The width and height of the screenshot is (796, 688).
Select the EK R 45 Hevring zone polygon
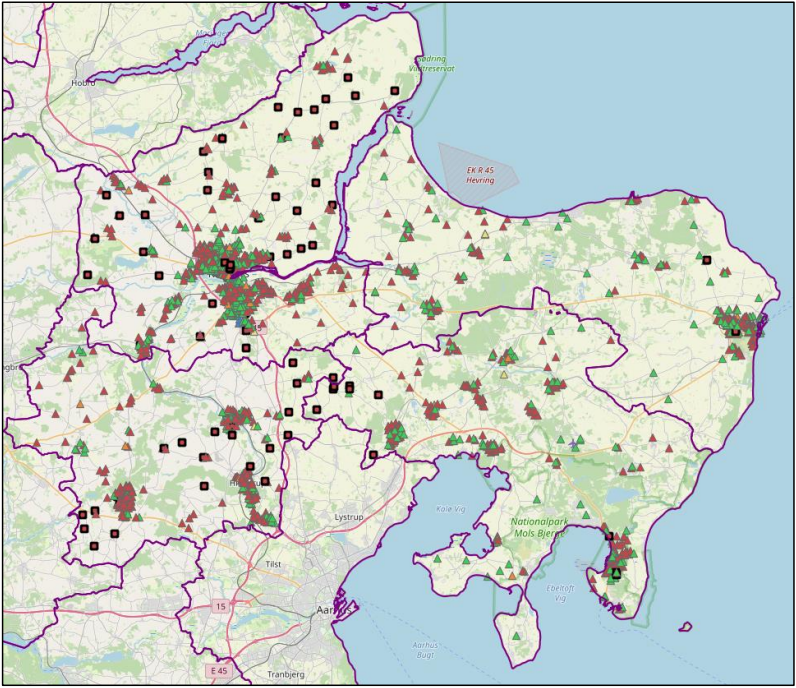tap(478, 169)
